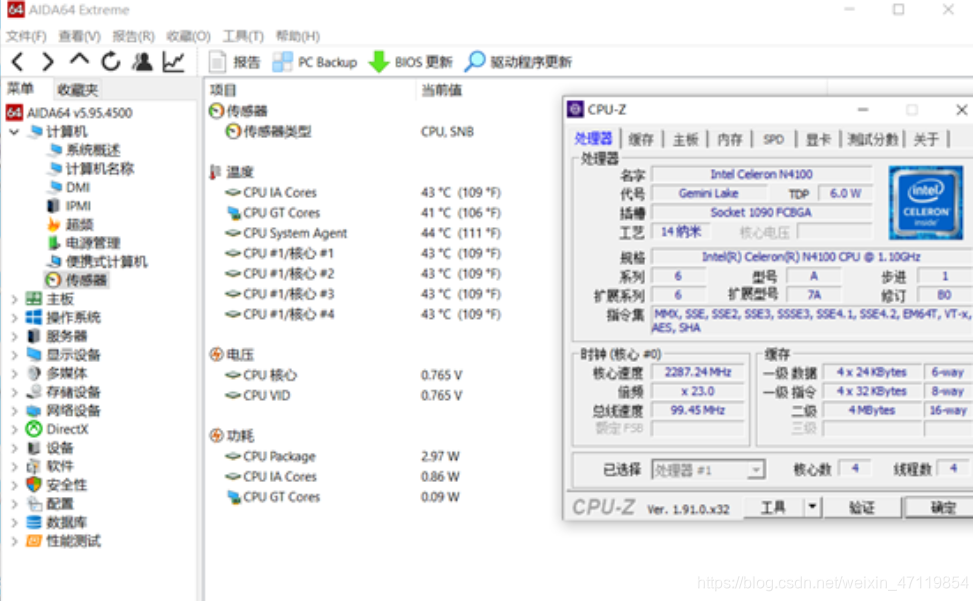Select 超频 overclock tree item

[x=70, y=224]
